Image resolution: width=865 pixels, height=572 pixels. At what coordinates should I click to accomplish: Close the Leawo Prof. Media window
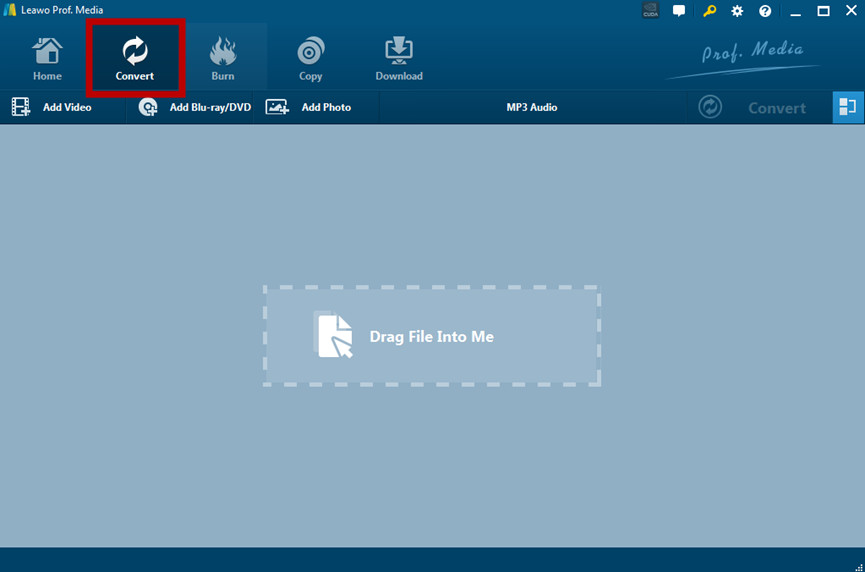click(x=851, y=10)
